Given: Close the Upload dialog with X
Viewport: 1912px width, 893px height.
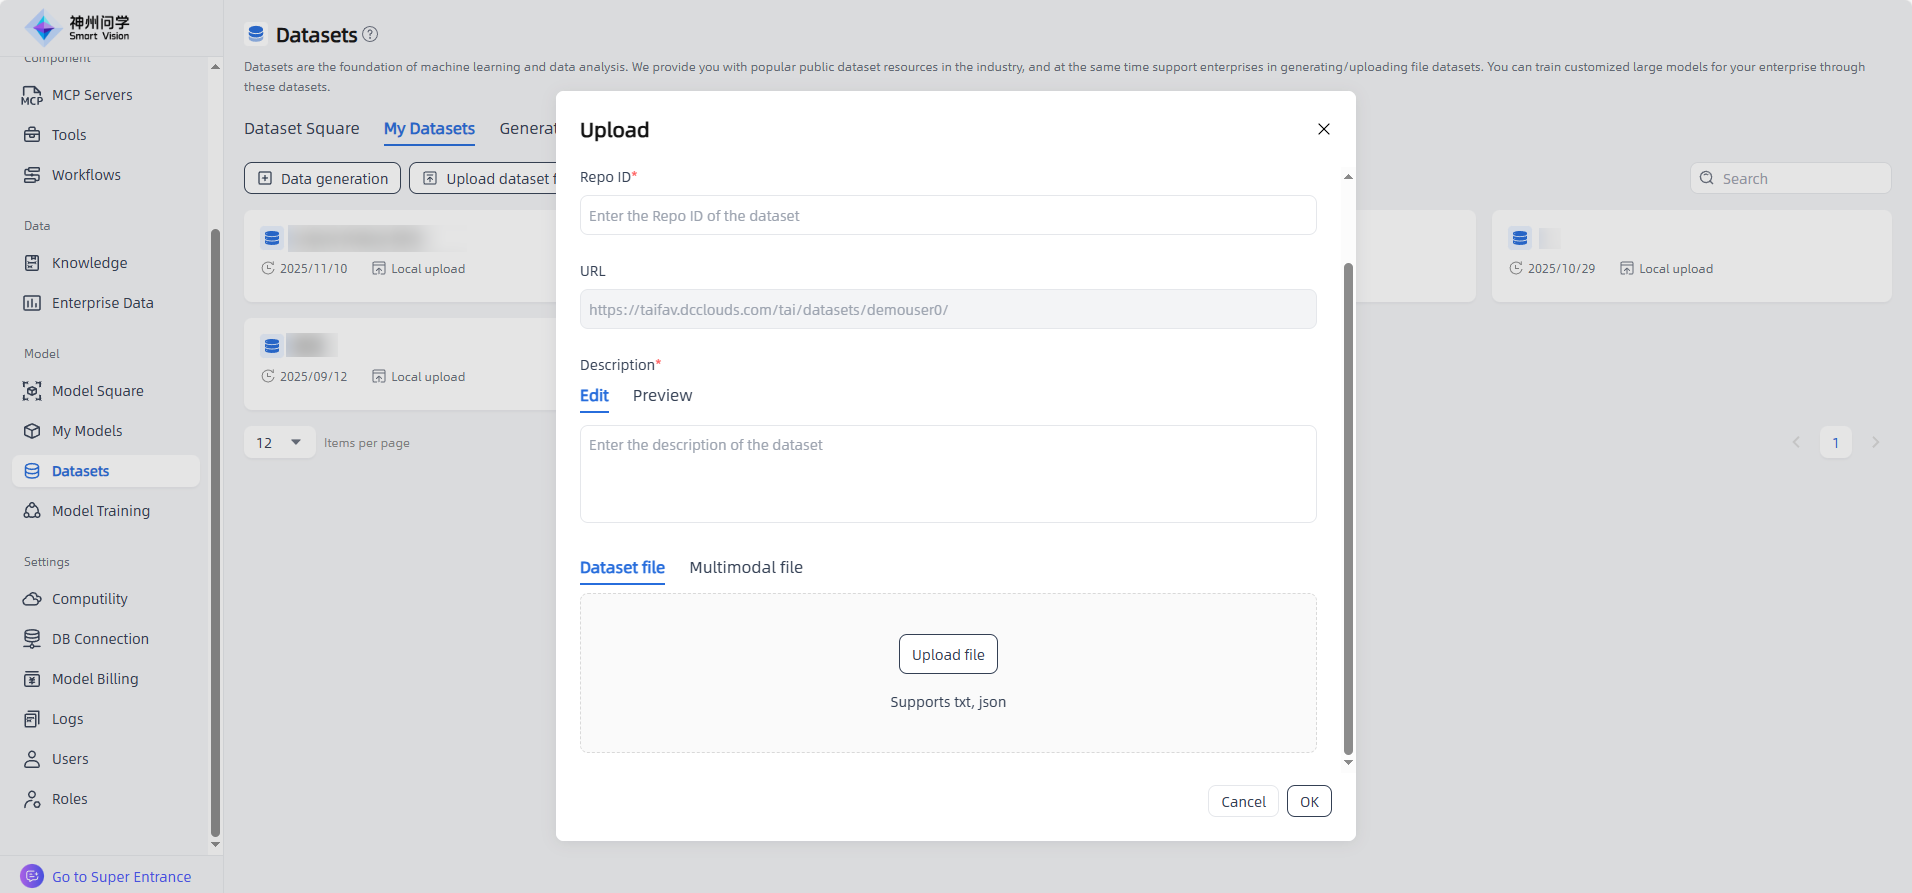Looking at the screenshot, I should 1323,129.
